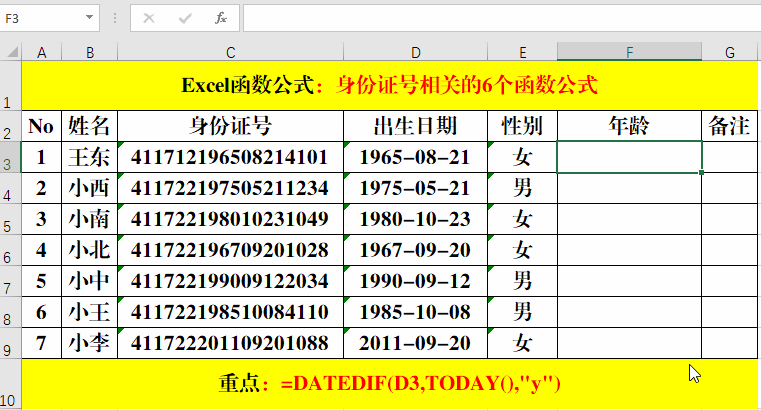Select row 7 header
Image resolution: width=761 pixels, height=410 pixels.
11,281
